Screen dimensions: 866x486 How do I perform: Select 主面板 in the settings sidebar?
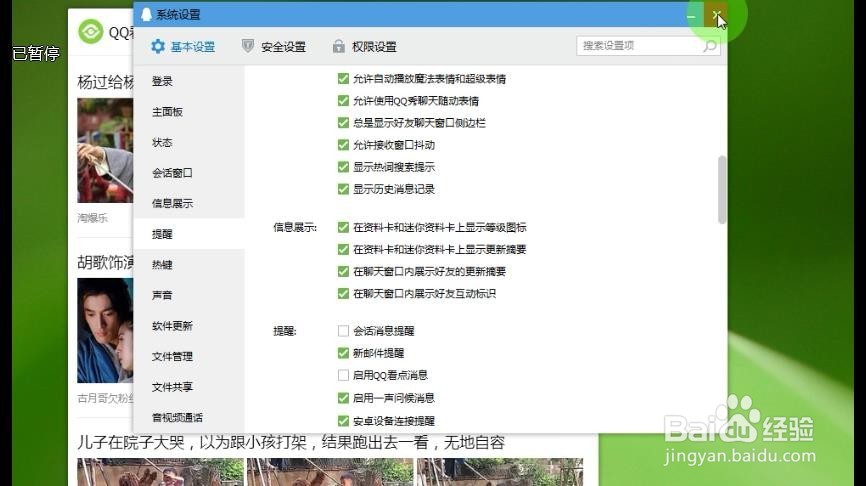coord(189,112)
